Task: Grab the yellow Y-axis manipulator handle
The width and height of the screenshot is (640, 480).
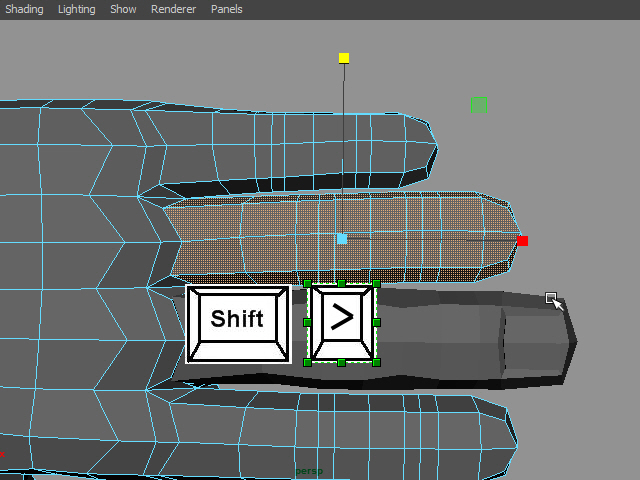Action: (344, 58)
